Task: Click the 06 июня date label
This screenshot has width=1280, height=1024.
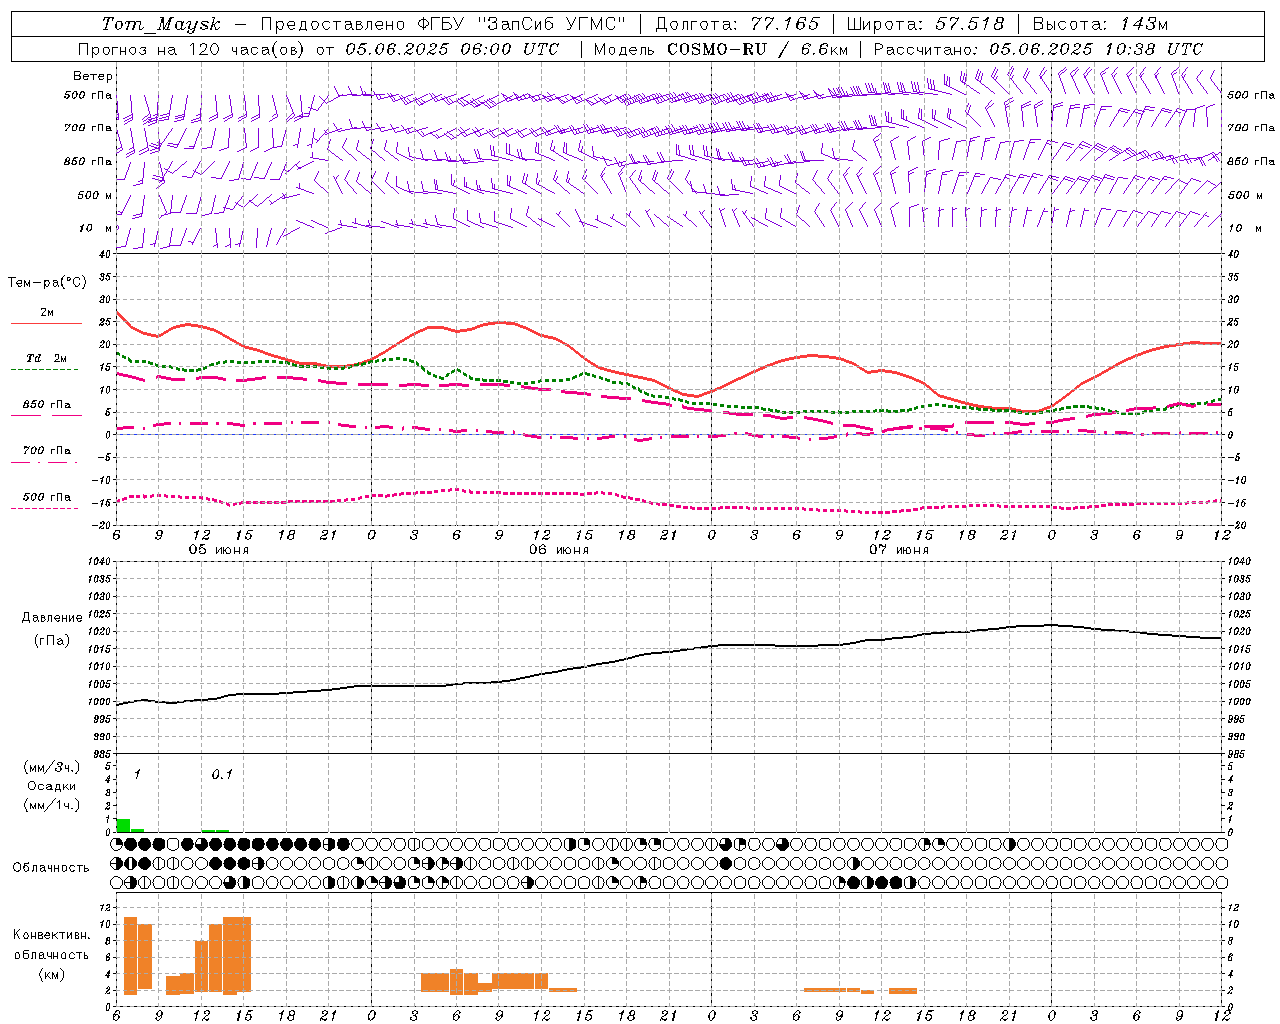Action: (559, 550)
